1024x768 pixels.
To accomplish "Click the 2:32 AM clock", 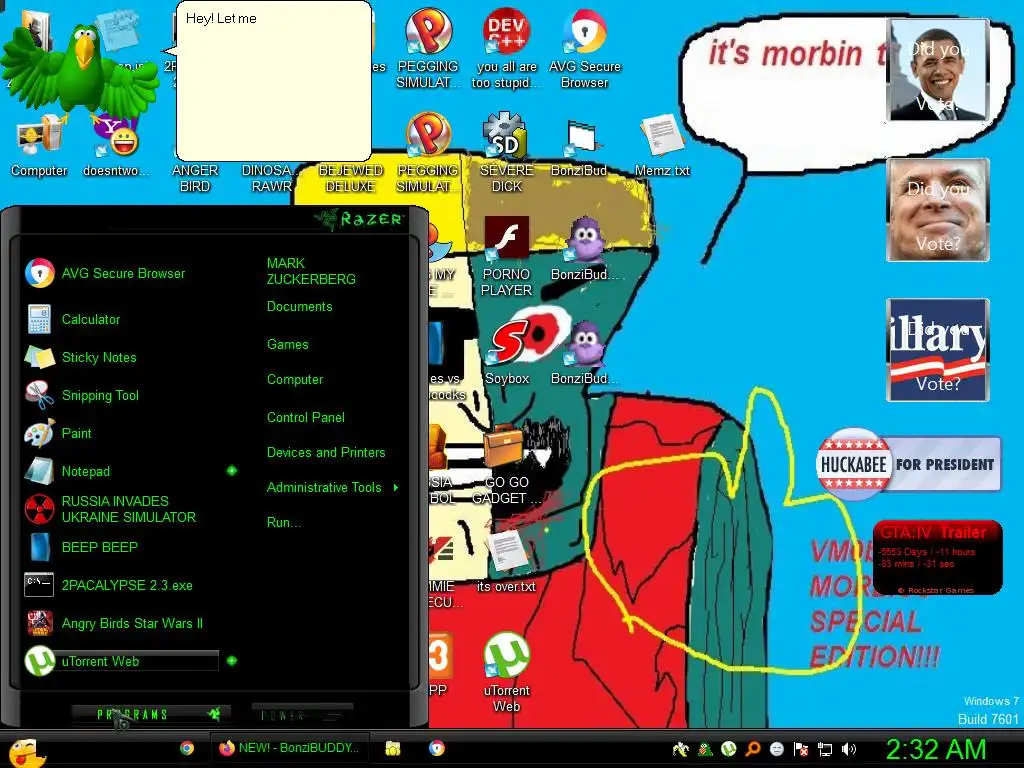I will pos(936,749).
